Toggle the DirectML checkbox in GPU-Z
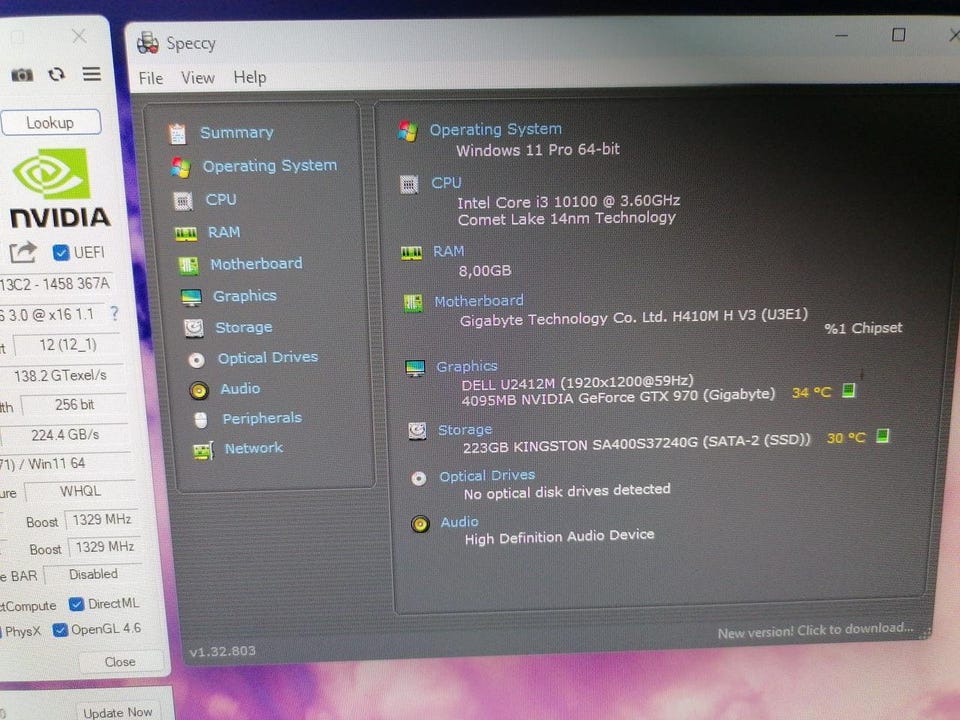Viewport: 960px width, 720px height. click(x=77, y=604)
